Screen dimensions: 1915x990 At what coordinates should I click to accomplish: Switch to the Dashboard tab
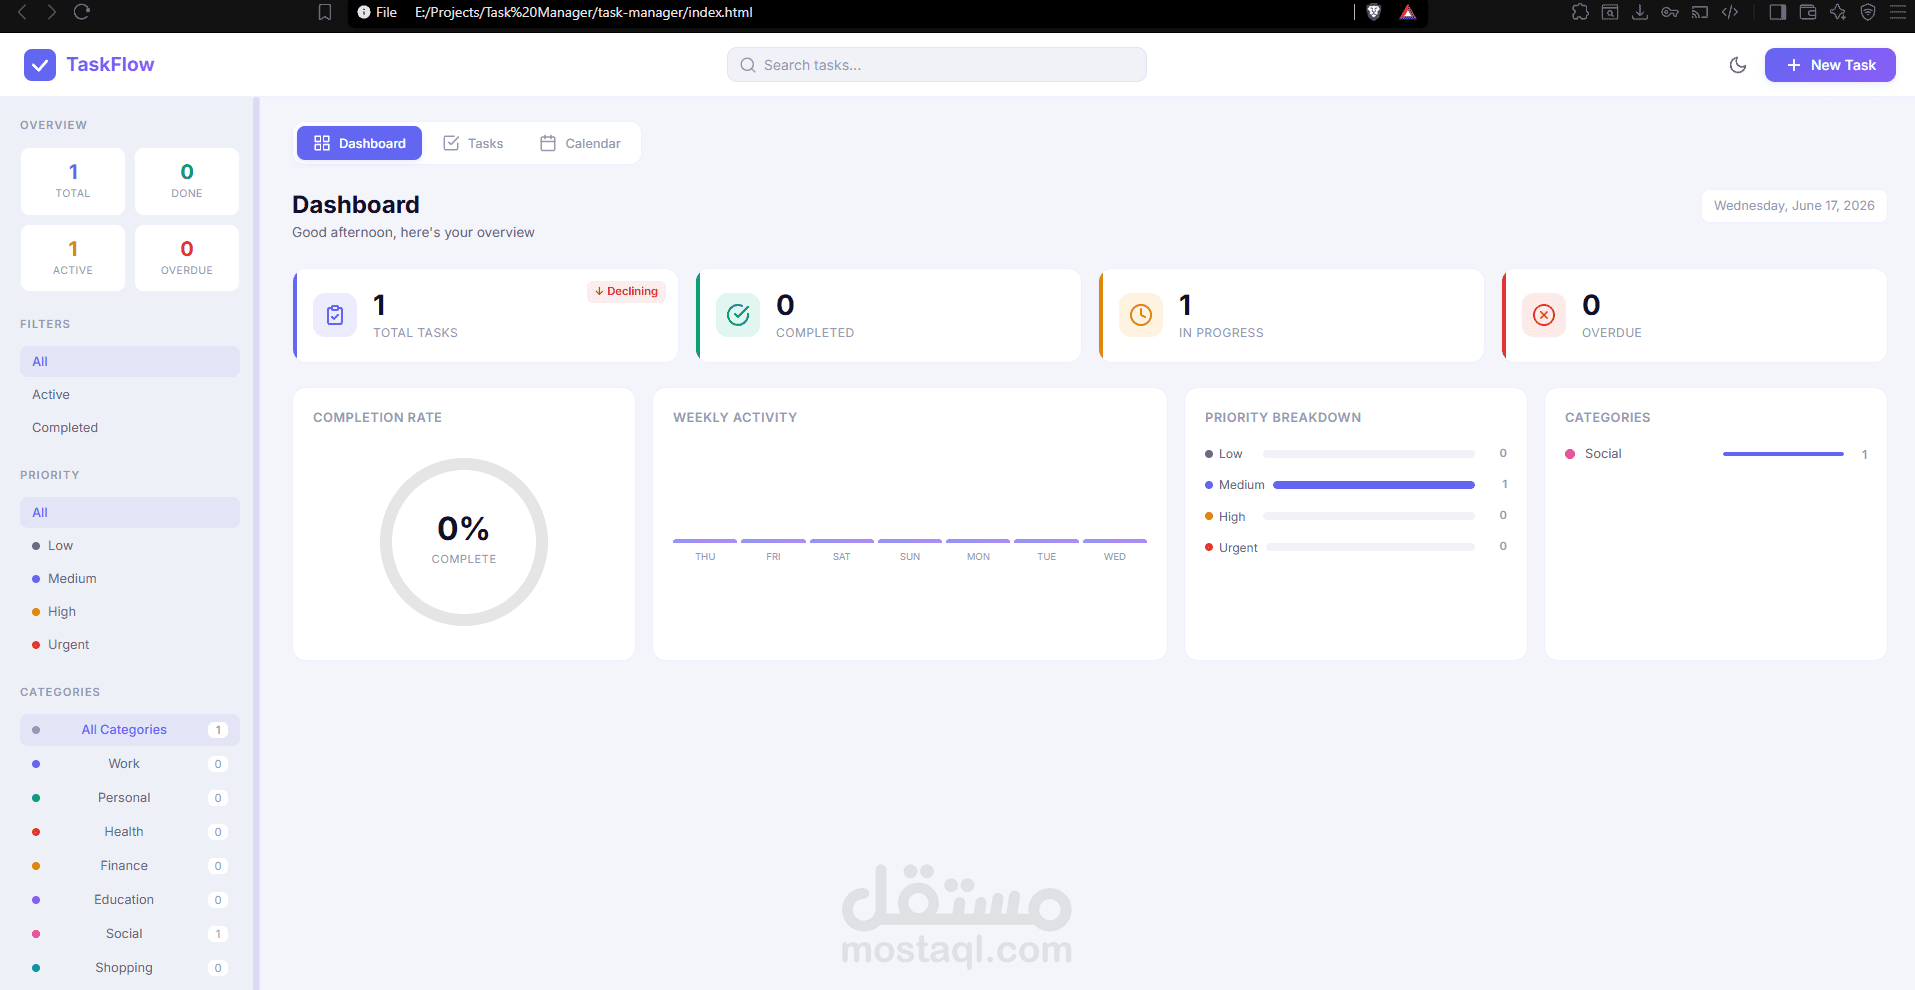pos(359,143)
